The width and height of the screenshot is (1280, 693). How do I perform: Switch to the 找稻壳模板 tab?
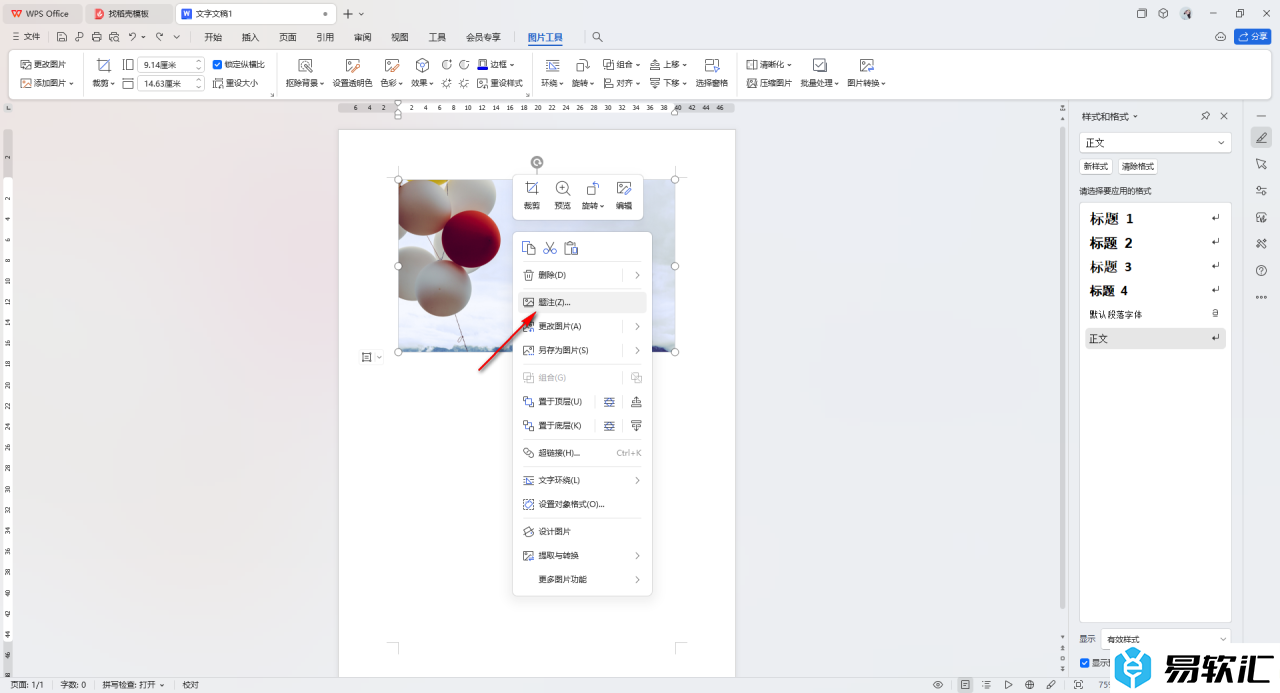point(129,14)
